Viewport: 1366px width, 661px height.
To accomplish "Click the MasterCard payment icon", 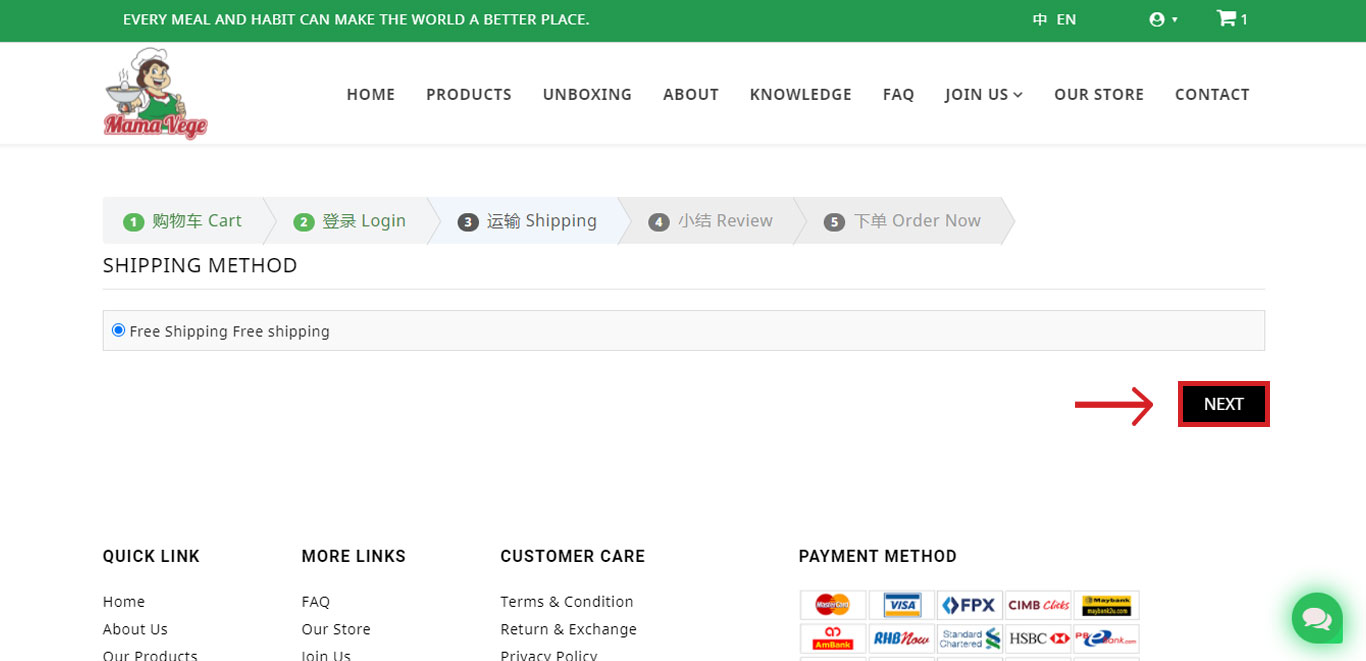I will coord(832,605).
